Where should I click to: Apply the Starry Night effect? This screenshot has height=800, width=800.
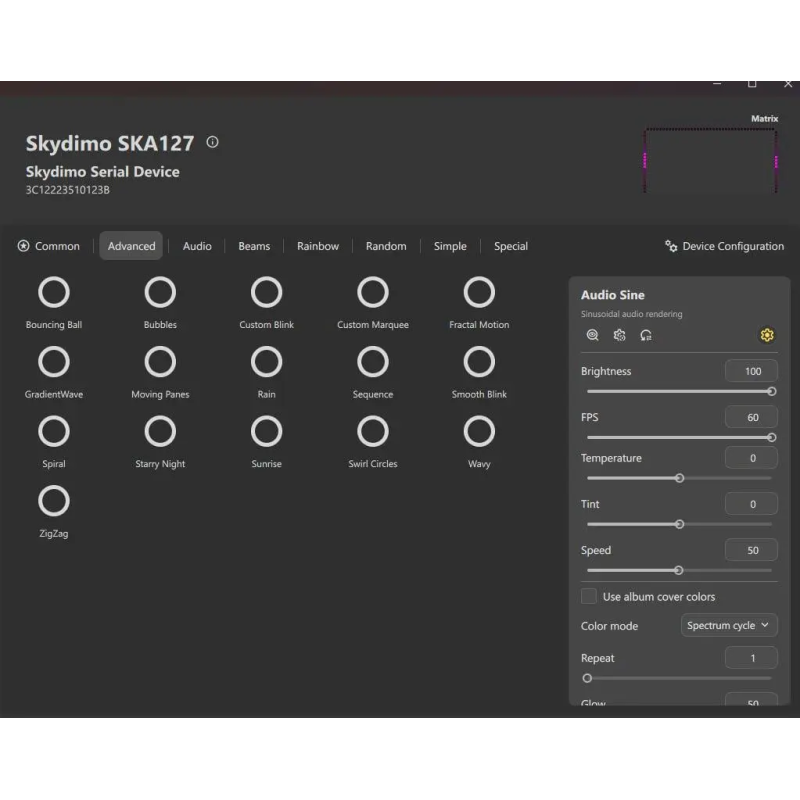coord(160,432)
